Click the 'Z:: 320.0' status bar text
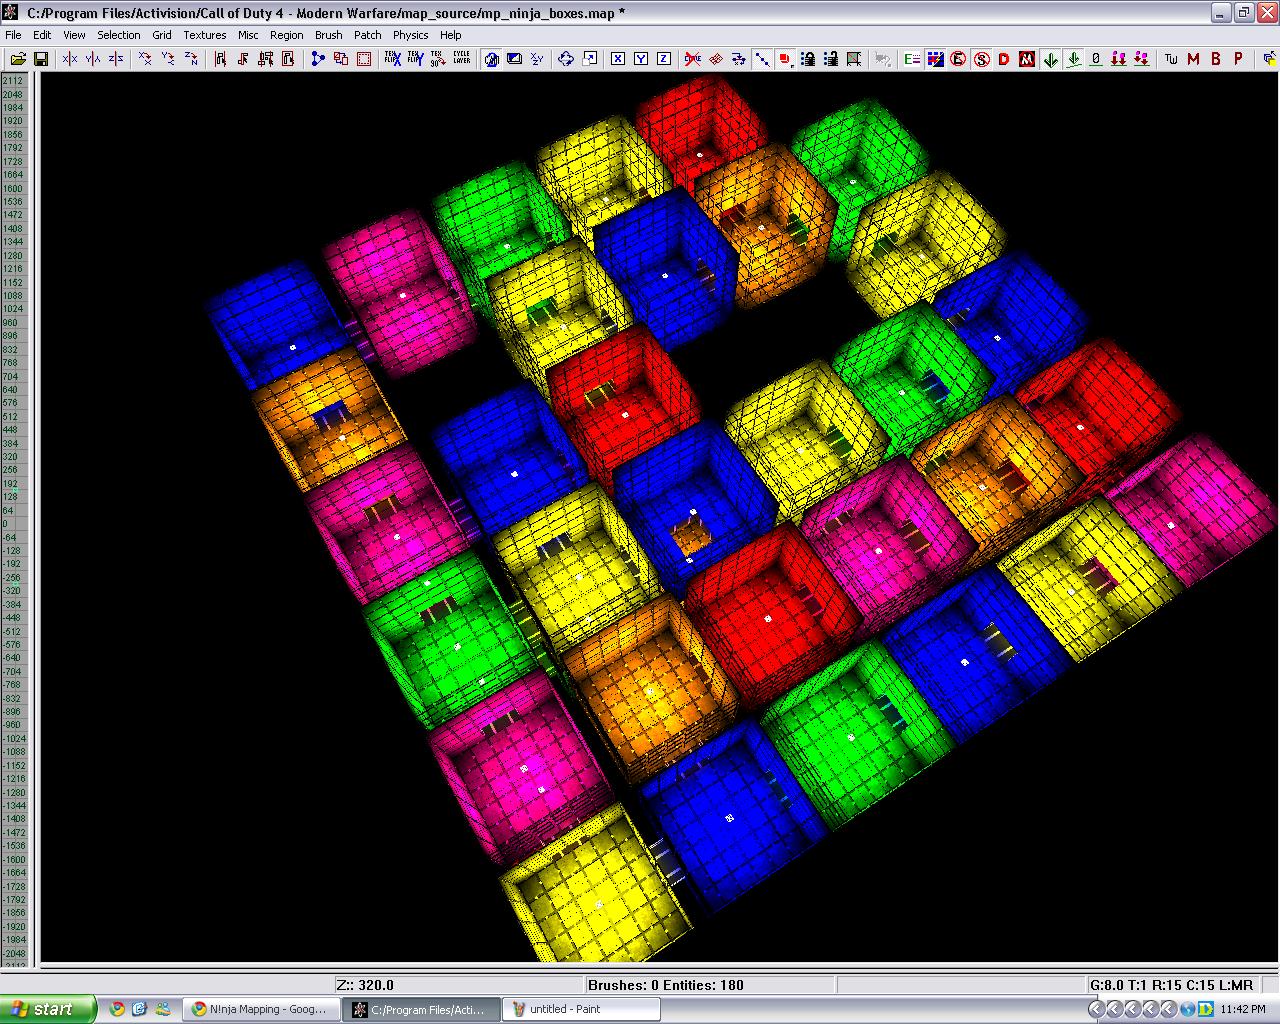The image size is (1280, 1024). click(x=365, y=985)
